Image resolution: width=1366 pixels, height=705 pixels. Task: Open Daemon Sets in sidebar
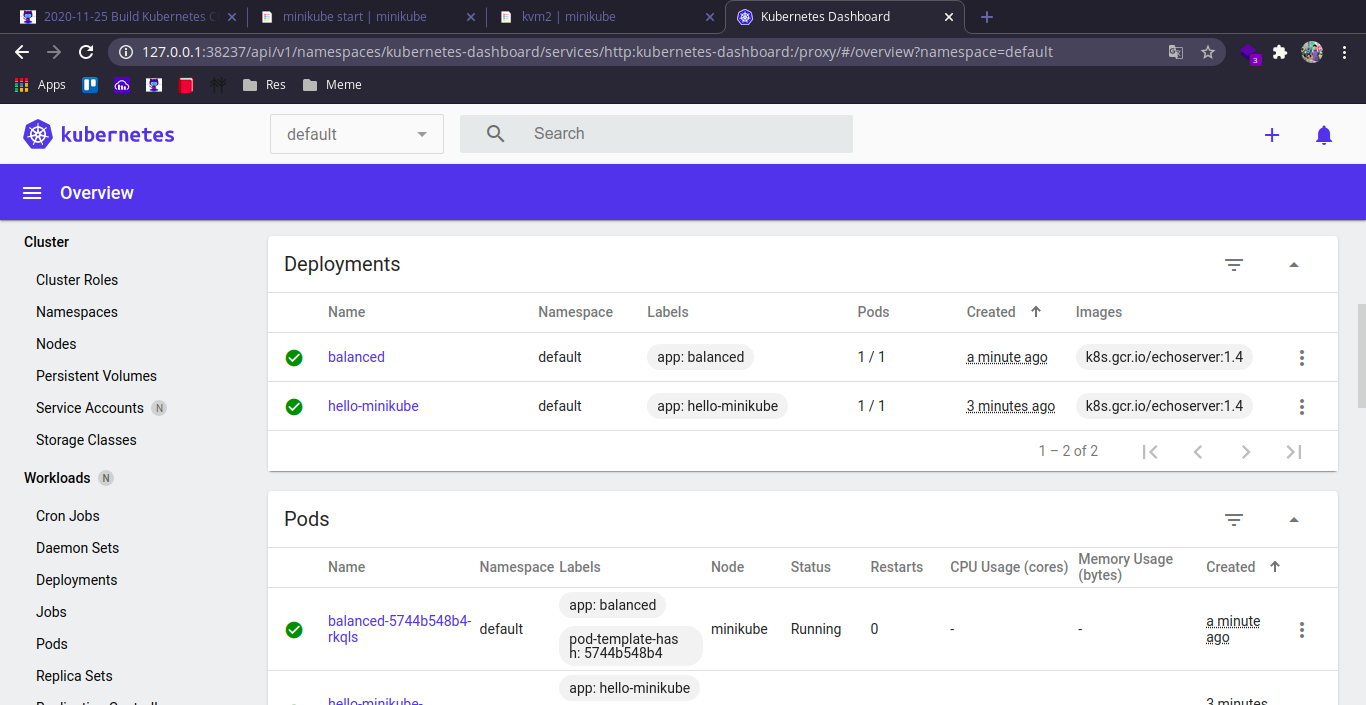(x=77, y=548)
